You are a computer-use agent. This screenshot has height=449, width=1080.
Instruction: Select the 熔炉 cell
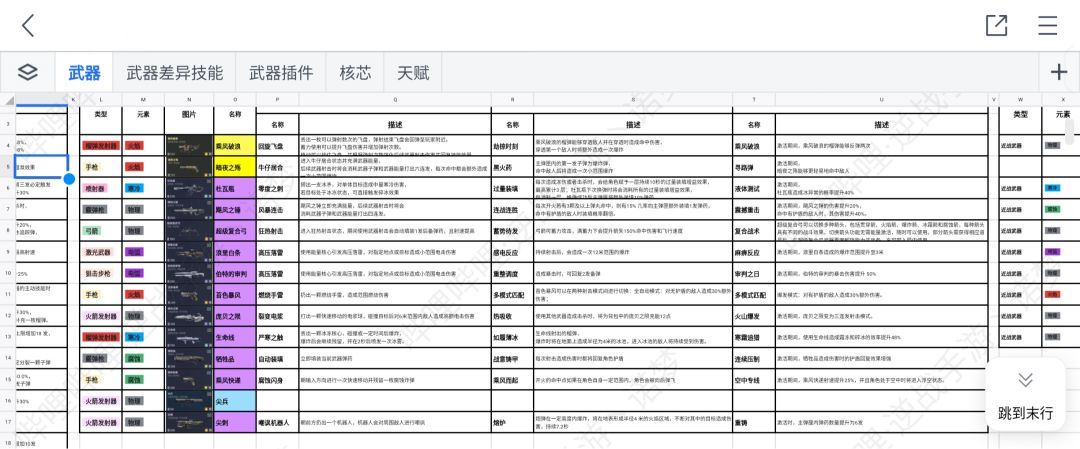(x=512, y=422)
